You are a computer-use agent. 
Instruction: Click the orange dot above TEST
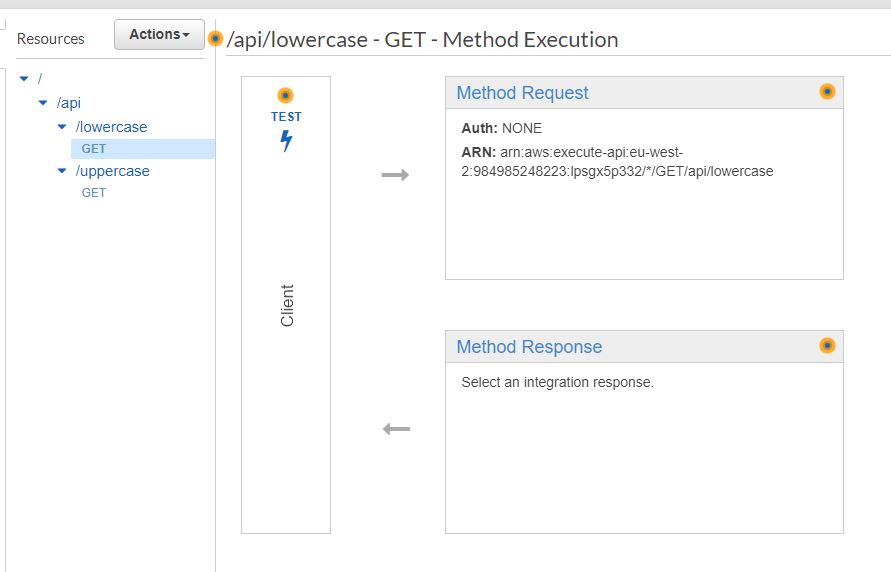(286, 96)
